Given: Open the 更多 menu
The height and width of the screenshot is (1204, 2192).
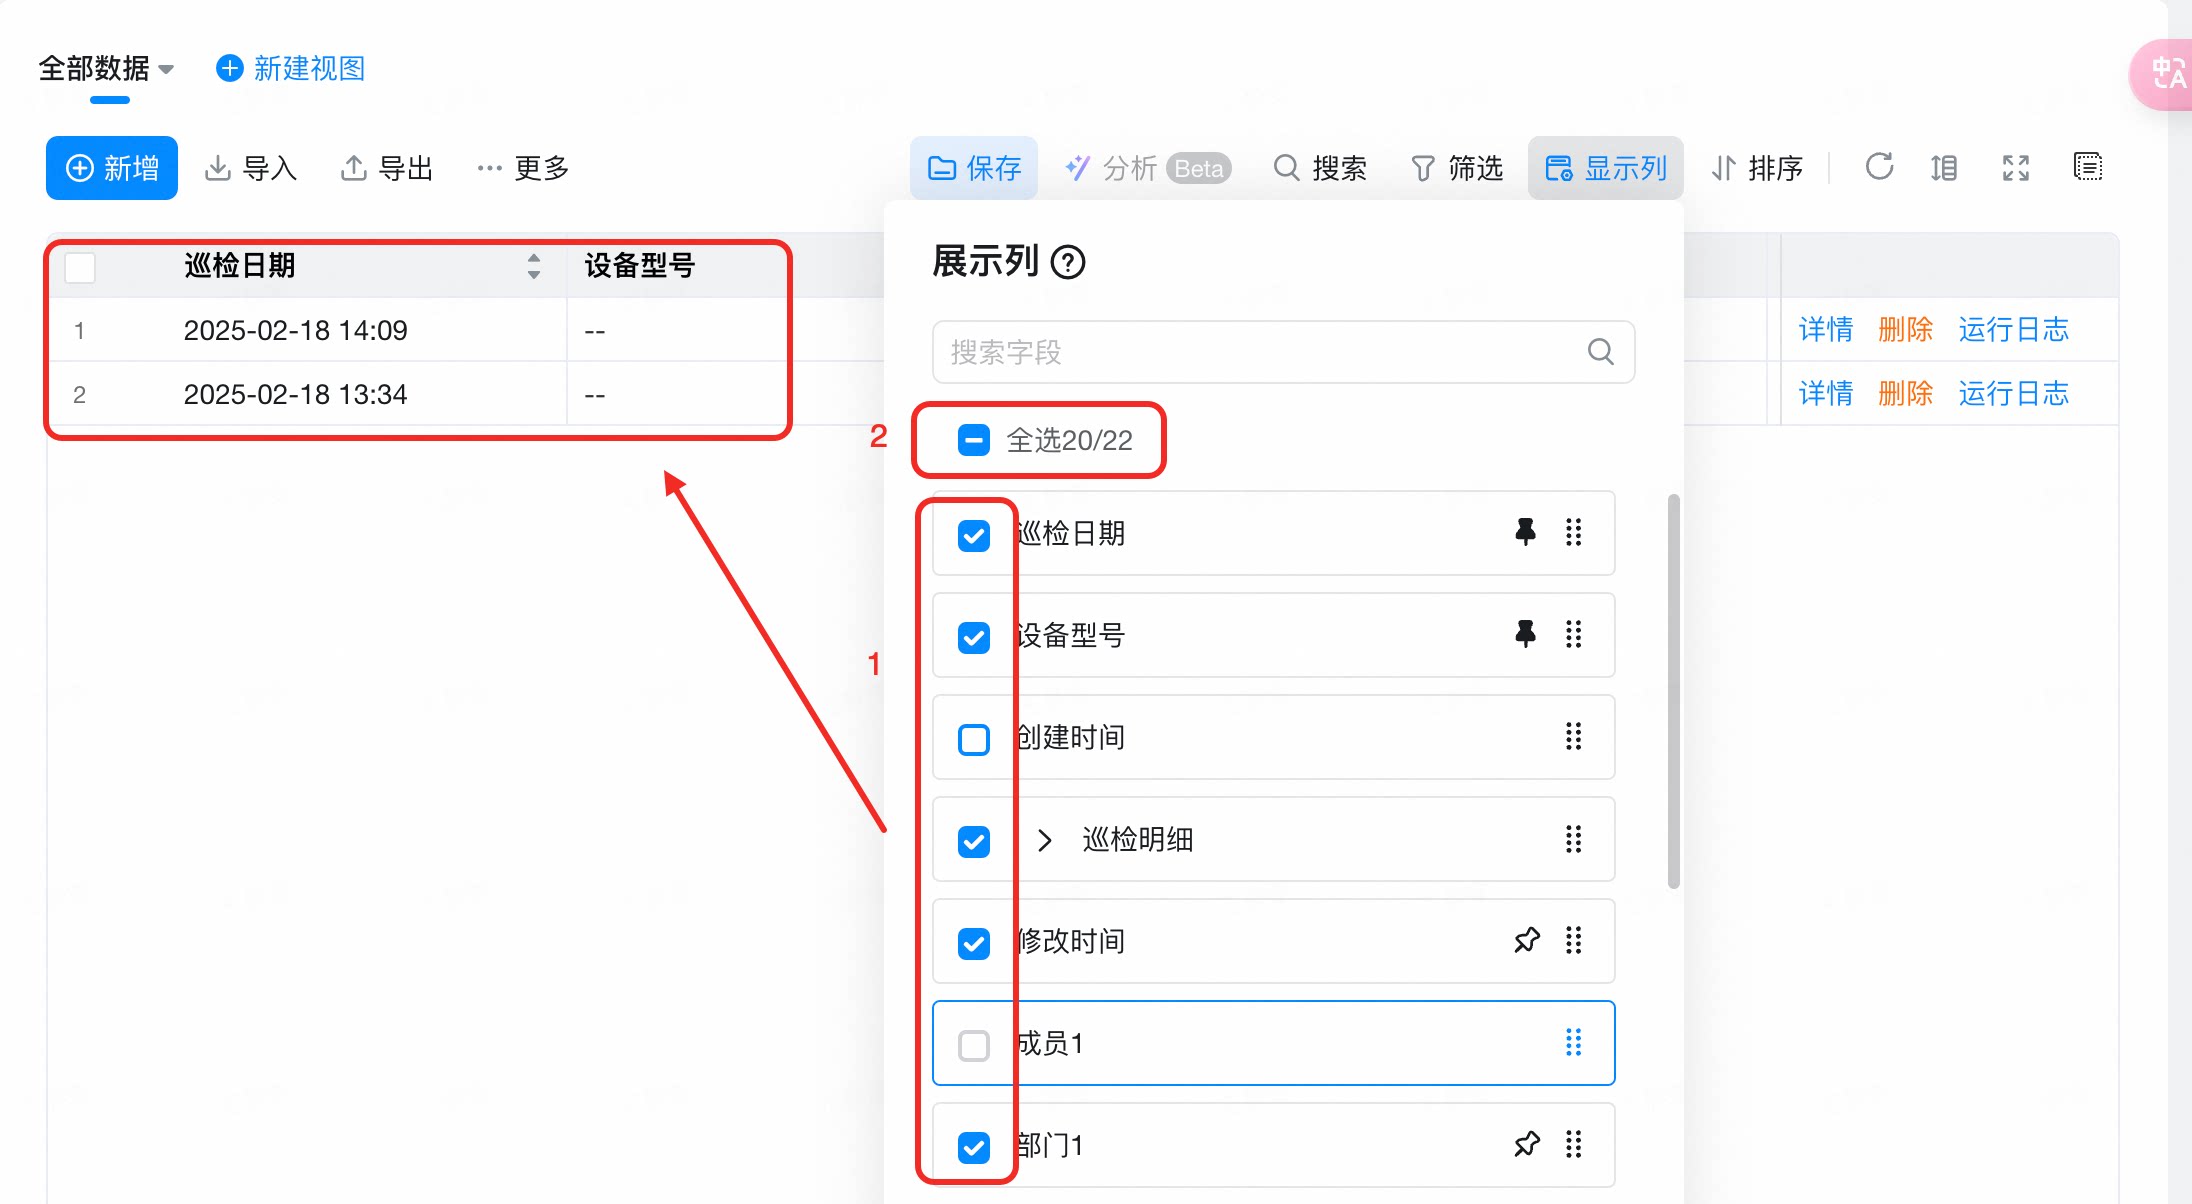Looking at the screenshot, I should [x=523, y=168].
